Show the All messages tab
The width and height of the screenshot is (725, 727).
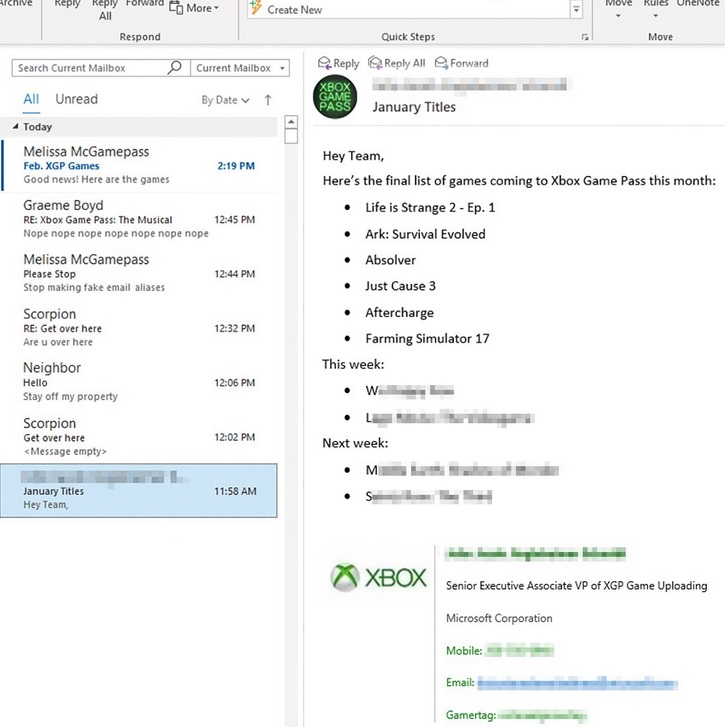pos(31,99)
